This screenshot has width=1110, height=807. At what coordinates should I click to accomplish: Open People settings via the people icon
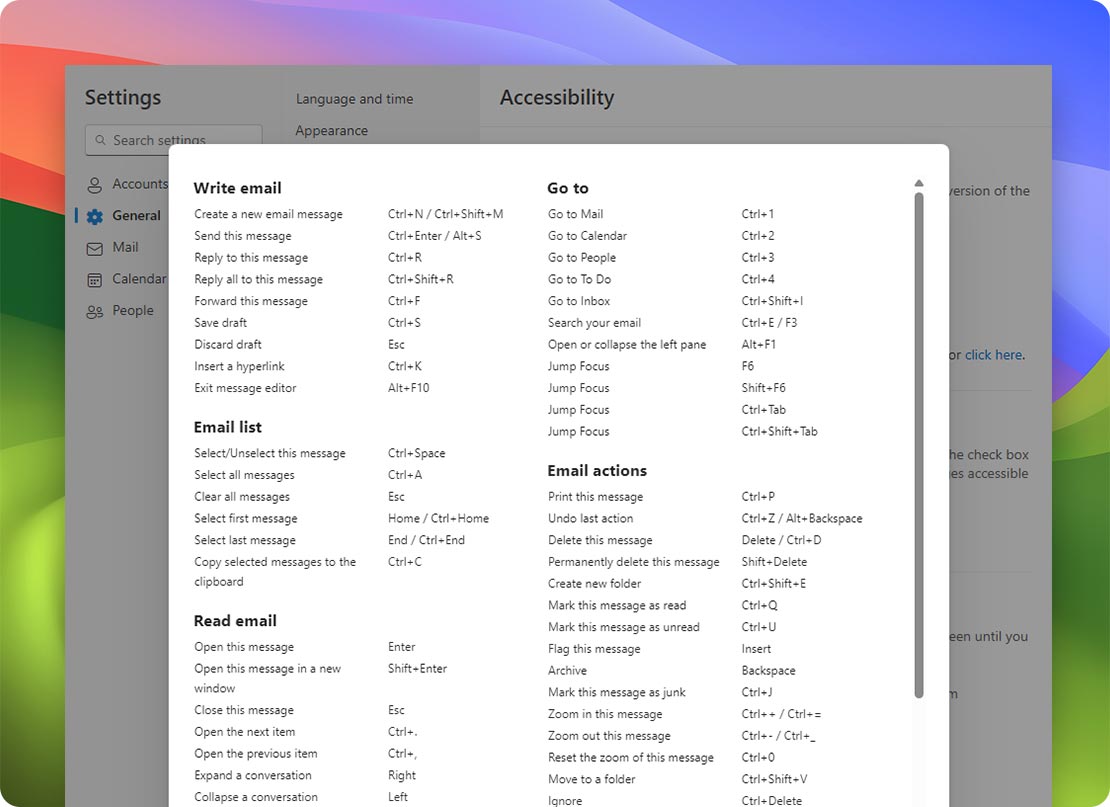click(95, 310)
